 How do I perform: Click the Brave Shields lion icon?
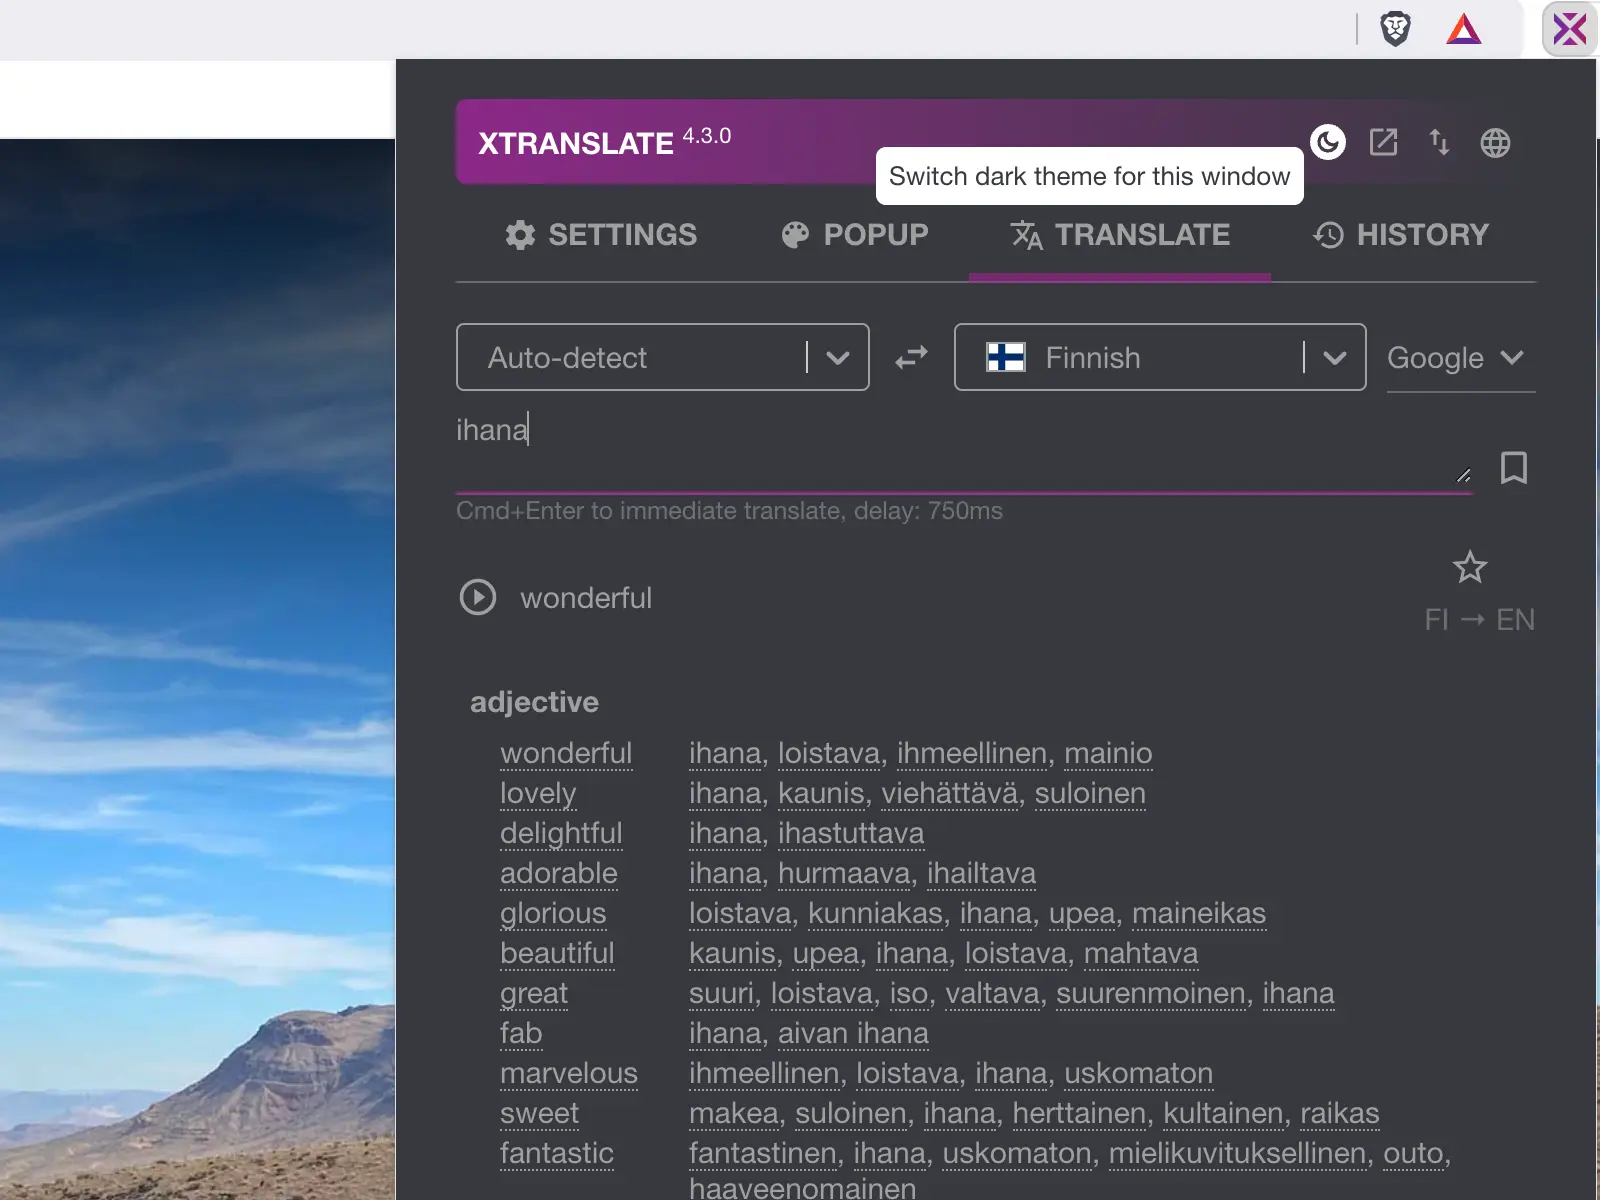tap(1394, 28)
